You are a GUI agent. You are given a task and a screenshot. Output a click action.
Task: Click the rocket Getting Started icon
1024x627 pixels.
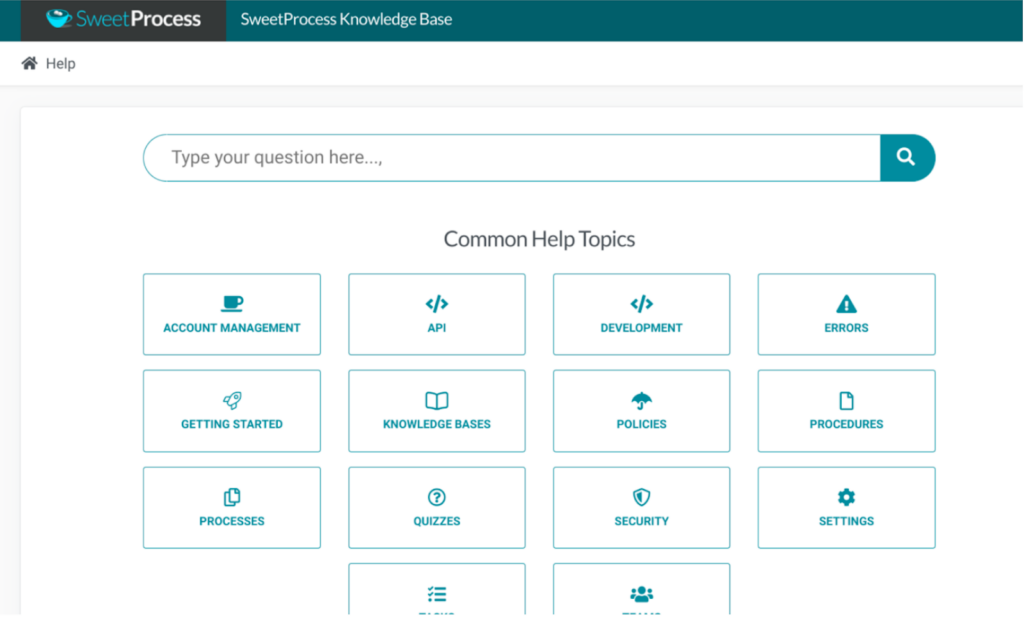point(232,400)
